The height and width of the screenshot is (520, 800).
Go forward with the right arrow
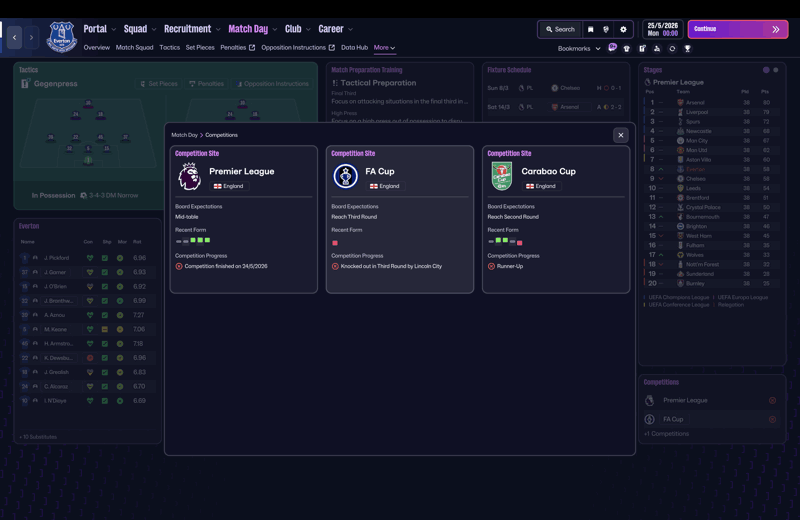32,37
